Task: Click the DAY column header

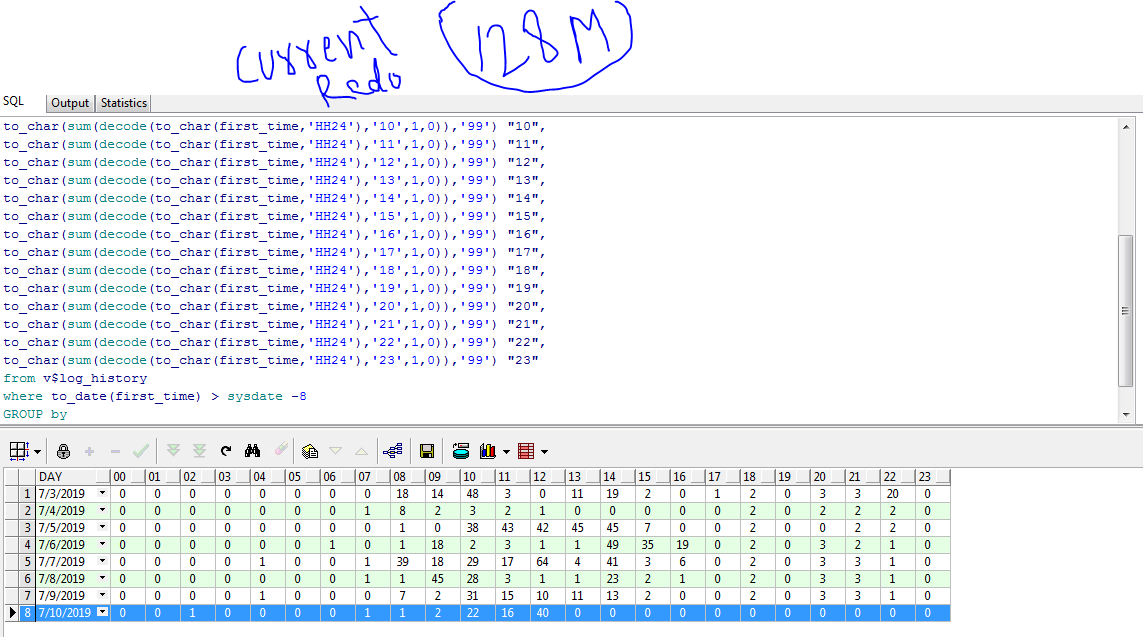Action: point(66,477)
